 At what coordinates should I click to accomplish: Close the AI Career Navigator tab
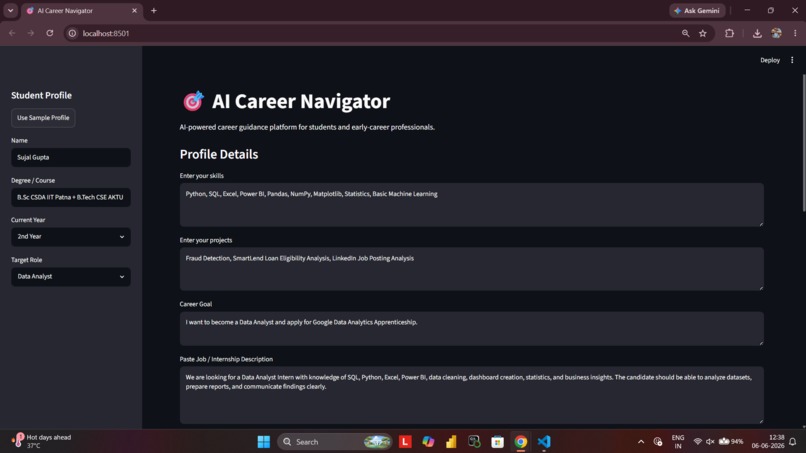pyautogui.click(x=135, y=10)
